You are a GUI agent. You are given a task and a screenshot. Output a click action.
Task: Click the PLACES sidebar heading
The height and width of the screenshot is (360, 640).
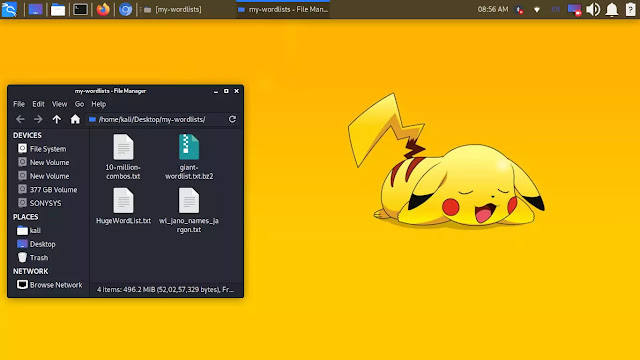coord(25,217)
